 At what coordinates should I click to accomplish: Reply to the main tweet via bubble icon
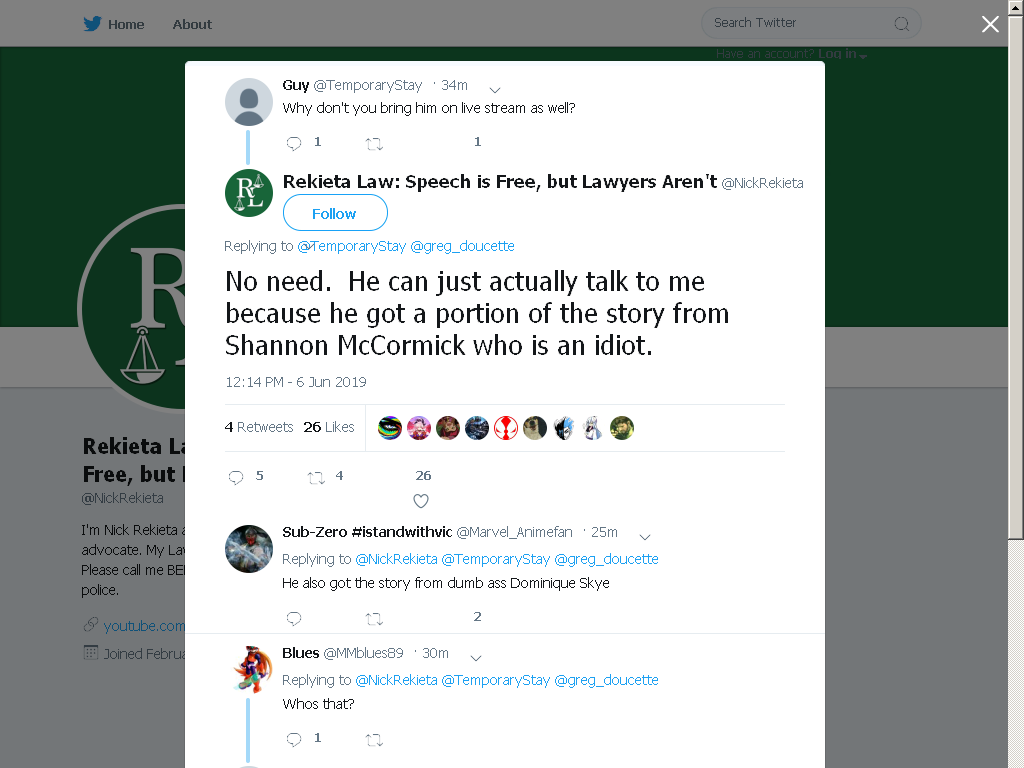click(x=236, y=477)
